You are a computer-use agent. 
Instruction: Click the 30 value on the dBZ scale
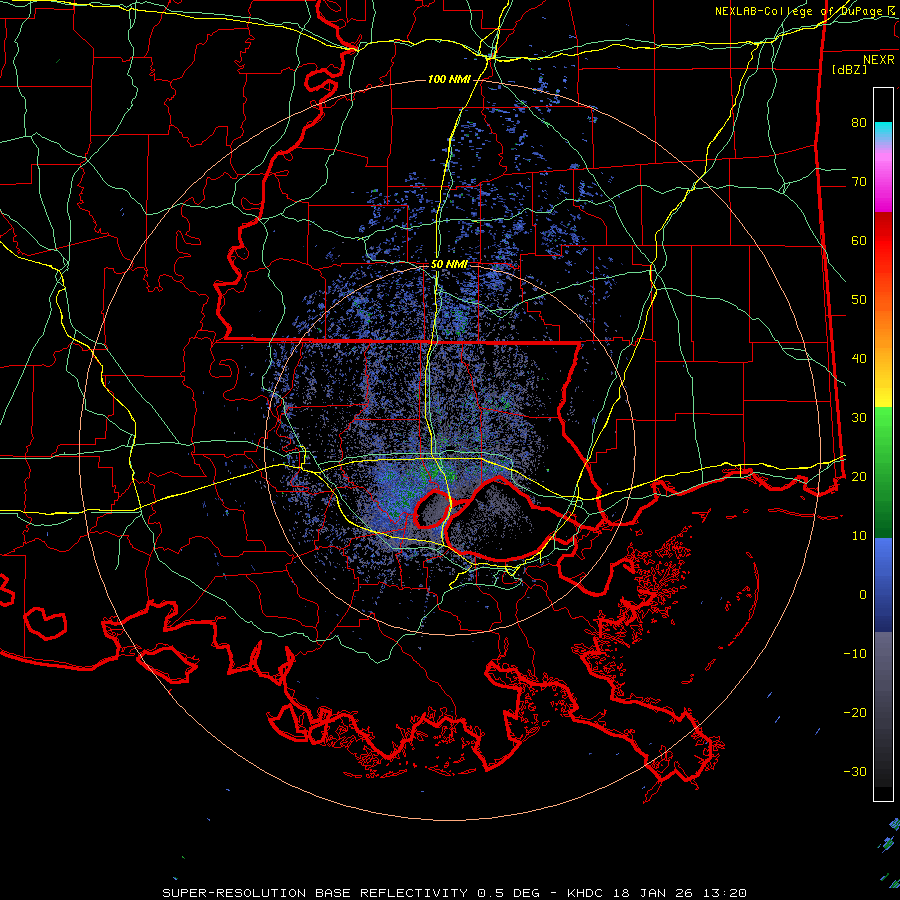coord(859,417)
